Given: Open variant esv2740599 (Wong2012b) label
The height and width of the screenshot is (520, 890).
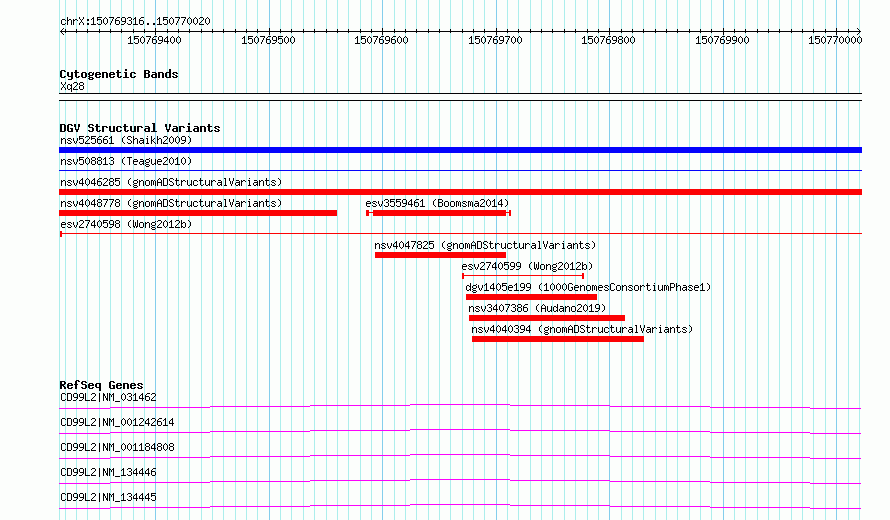Looking at the screenshot, I should click(x=527, y=266).
